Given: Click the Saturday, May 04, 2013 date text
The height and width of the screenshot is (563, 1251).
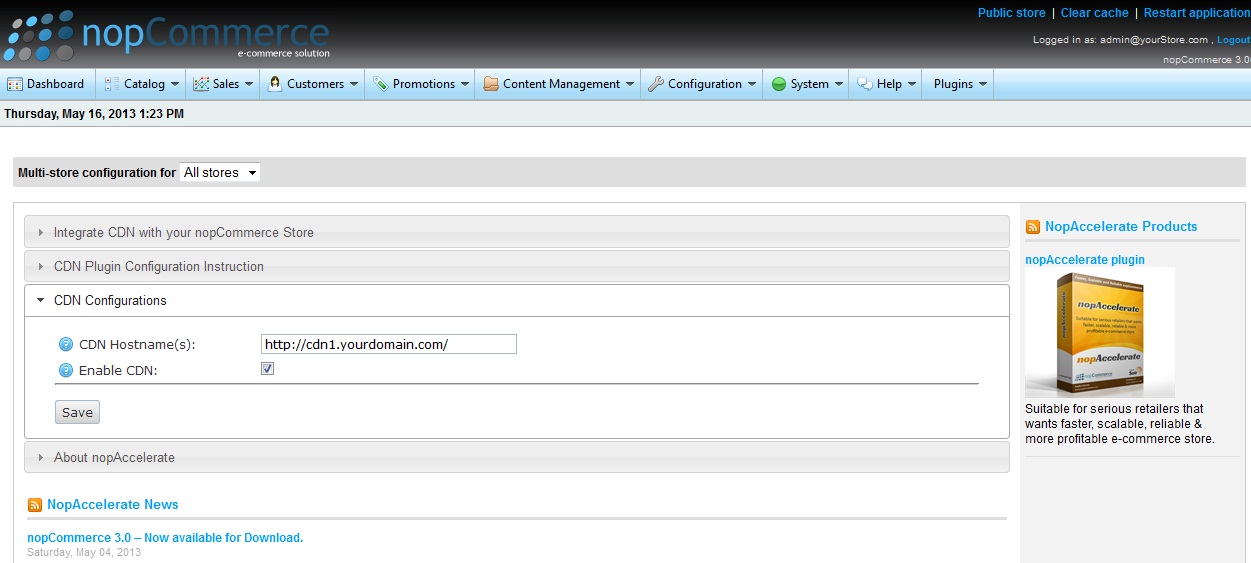Looking at the screenshot, I should coord(84,552).
